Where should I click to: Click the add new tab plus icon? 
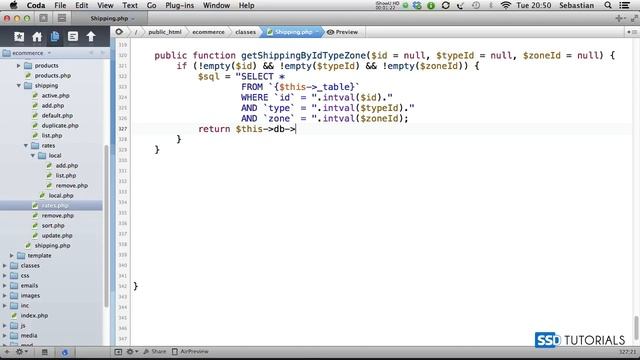(620, 18)
